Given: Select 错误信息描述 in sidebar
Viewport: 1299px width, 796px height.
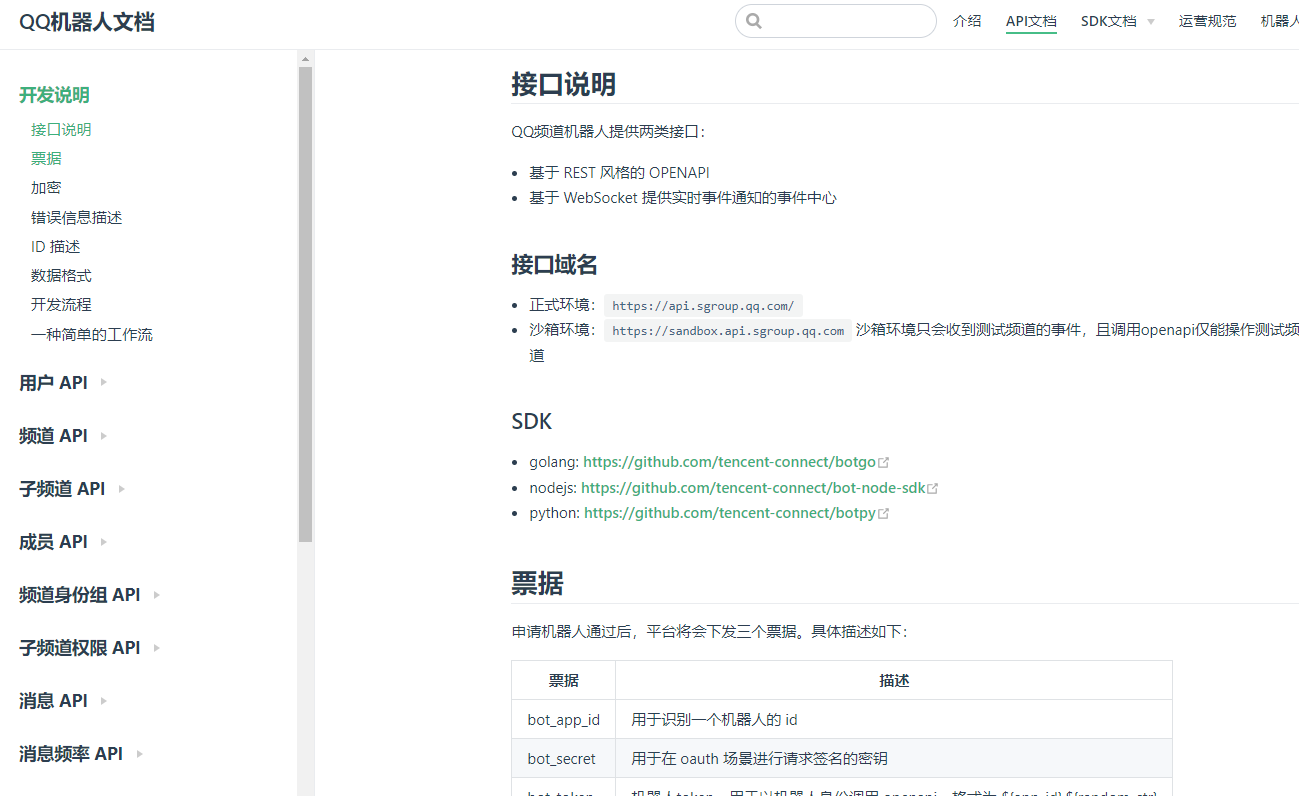Looking at the screenshot, I should [x=76, y=217].
